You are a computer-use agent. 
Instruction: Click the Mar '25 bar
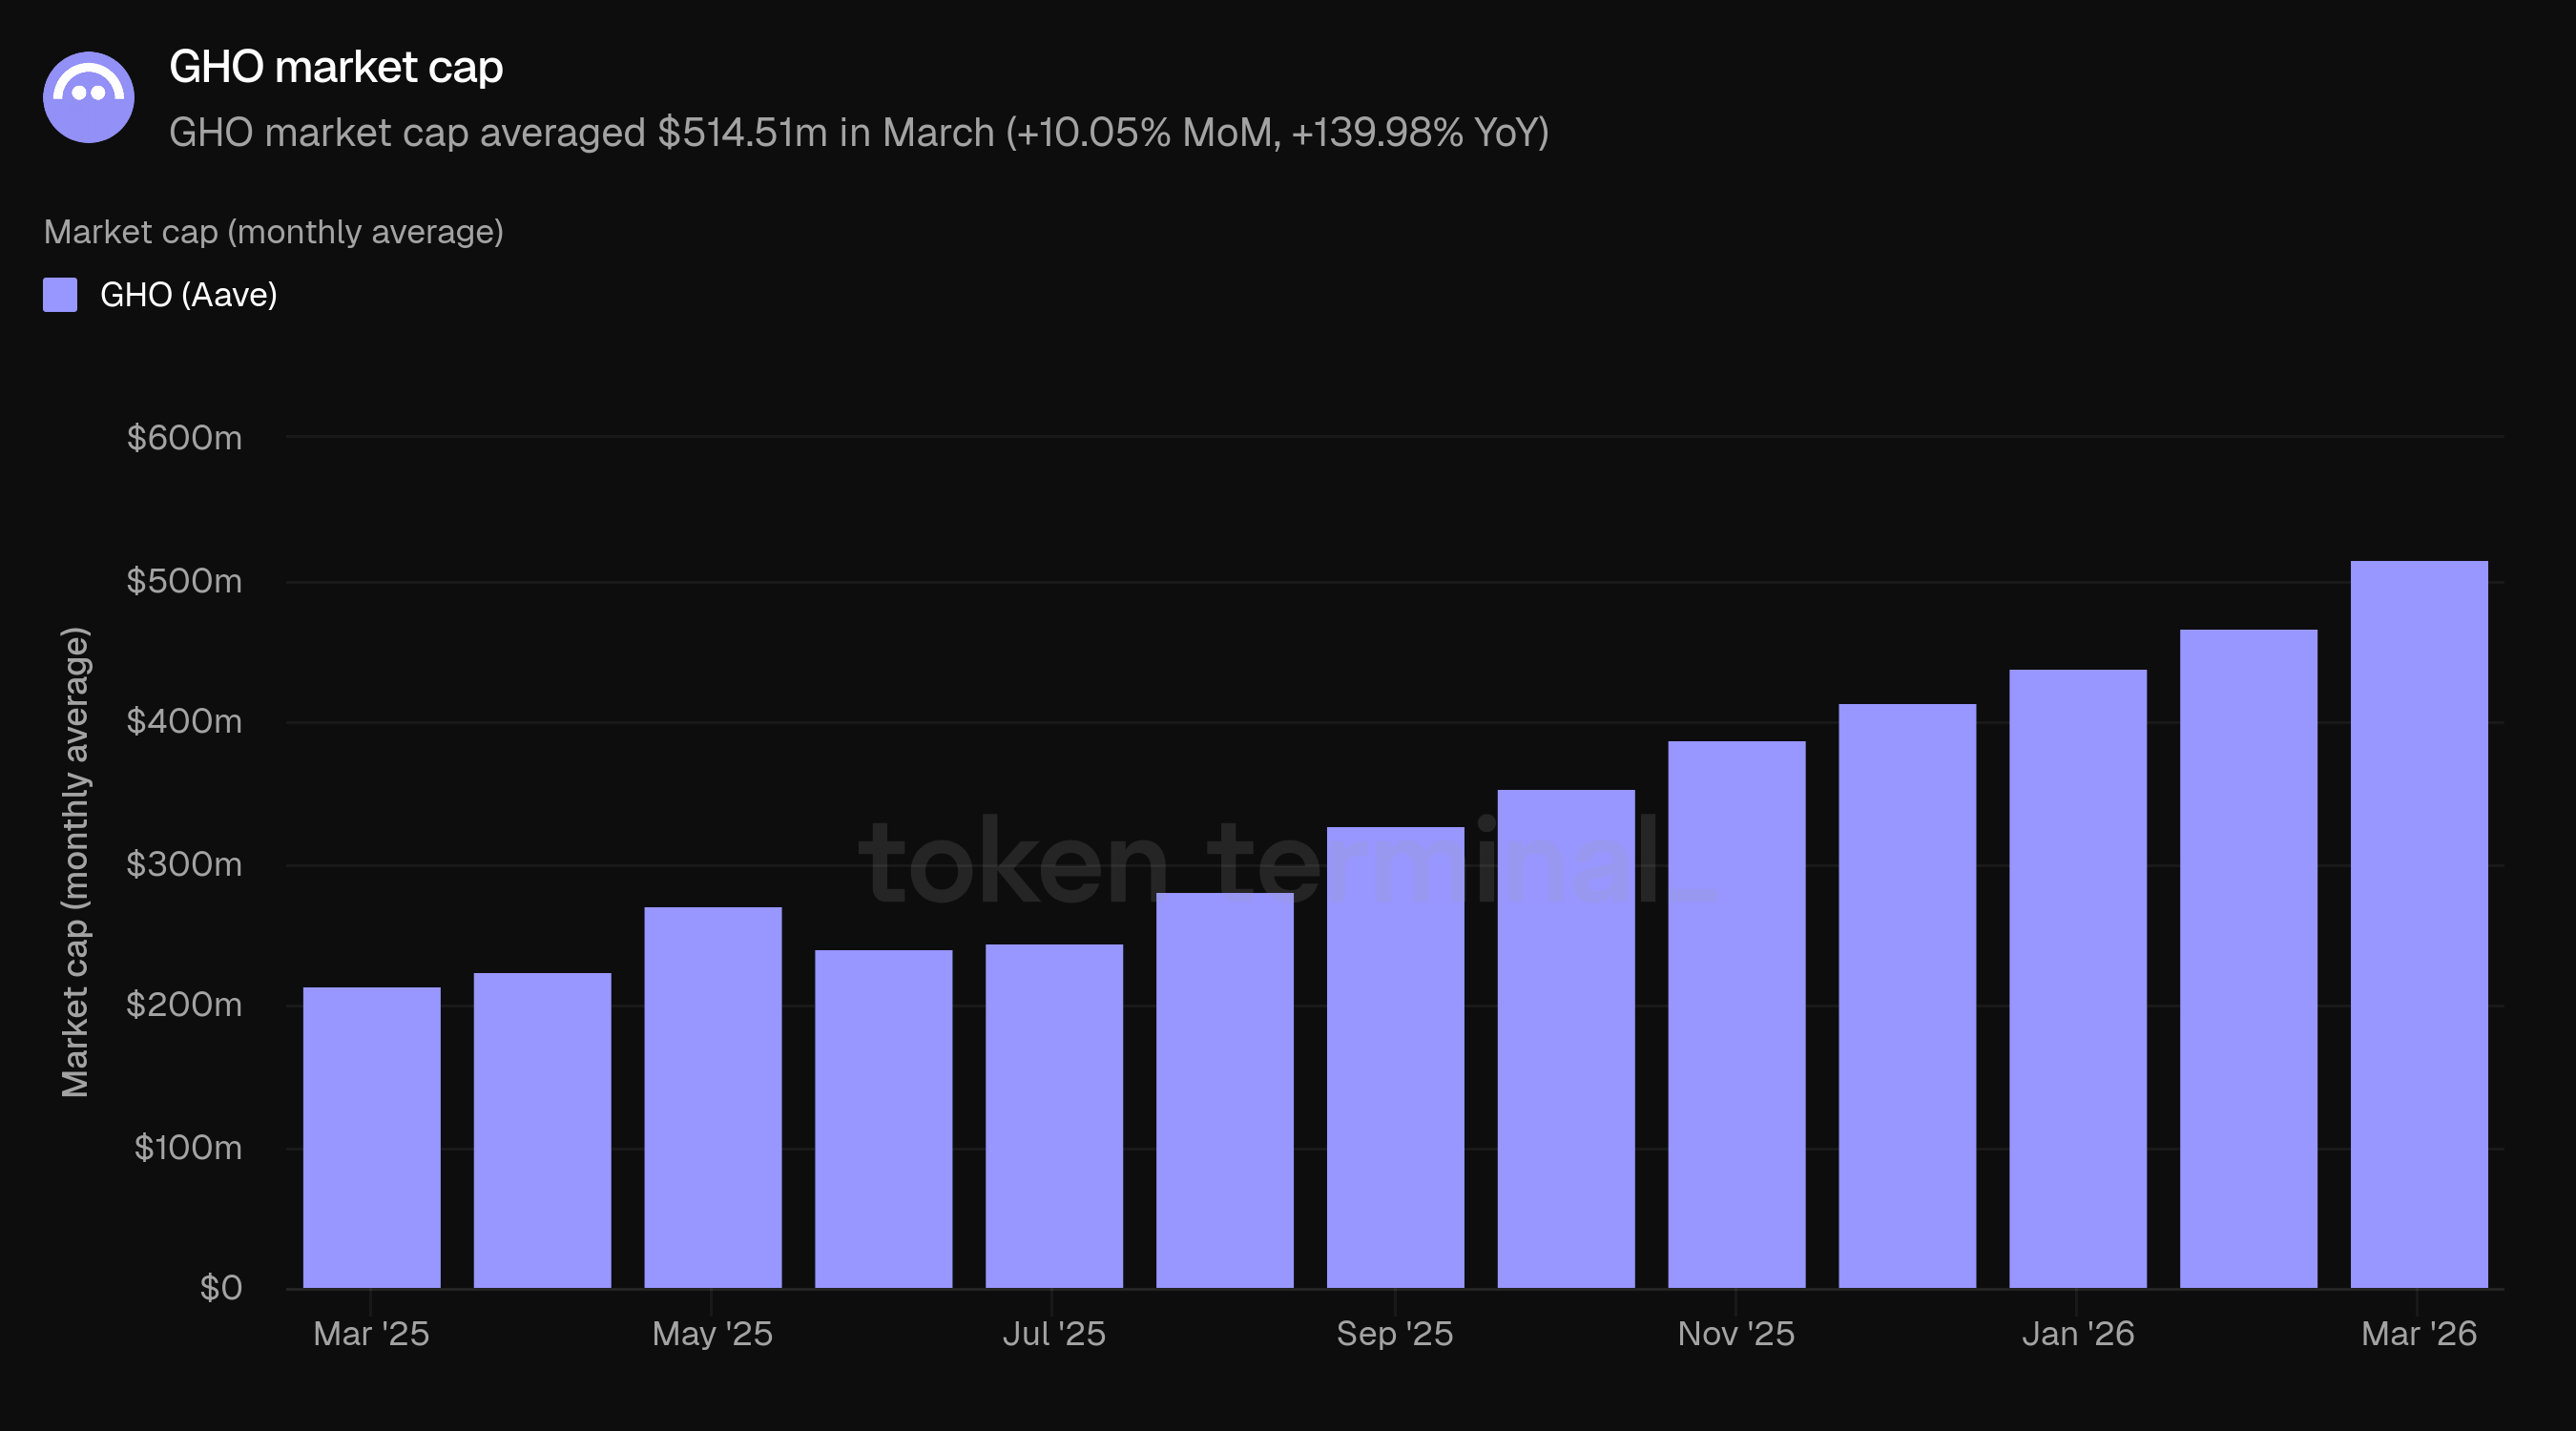point(371,1137)
